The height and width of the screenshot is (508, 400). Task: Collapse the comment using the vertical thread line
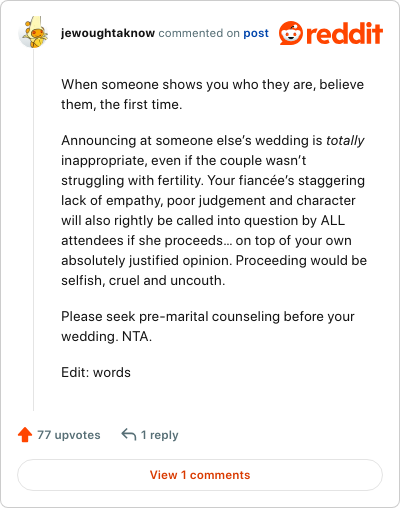click(x=33, y=230)
